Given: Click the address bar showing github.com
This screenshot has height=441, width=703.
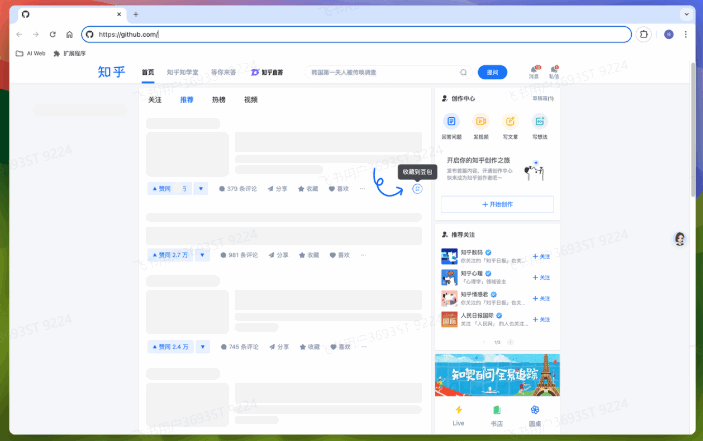Looking at the screenshot, I should tap(356, 35).
